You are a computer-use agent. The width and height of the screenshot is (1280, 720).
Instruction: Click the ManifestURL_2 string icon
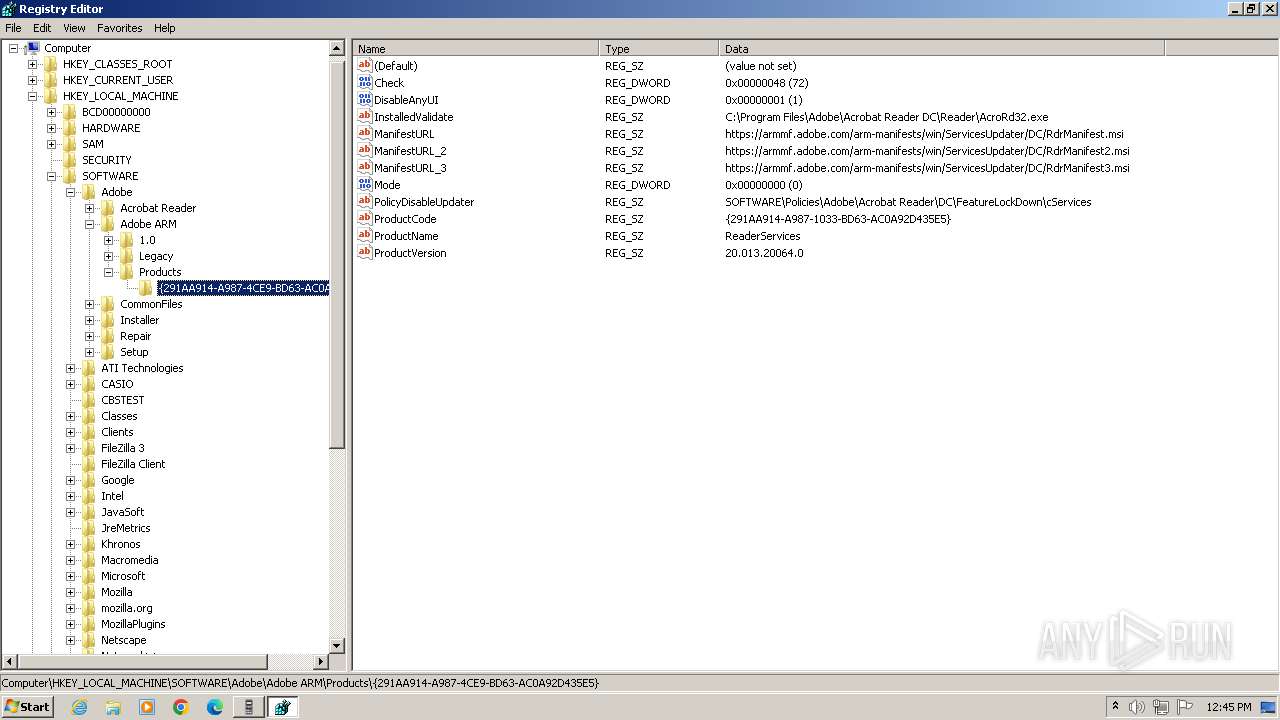pos(365,151)
